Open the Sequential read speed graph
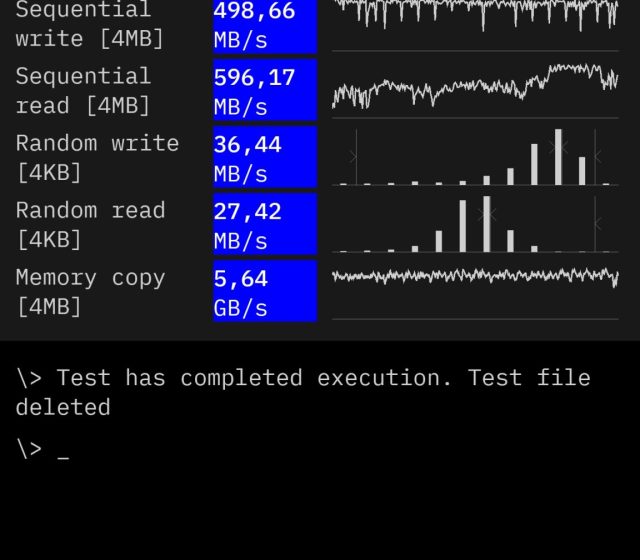 pos(475,90)
